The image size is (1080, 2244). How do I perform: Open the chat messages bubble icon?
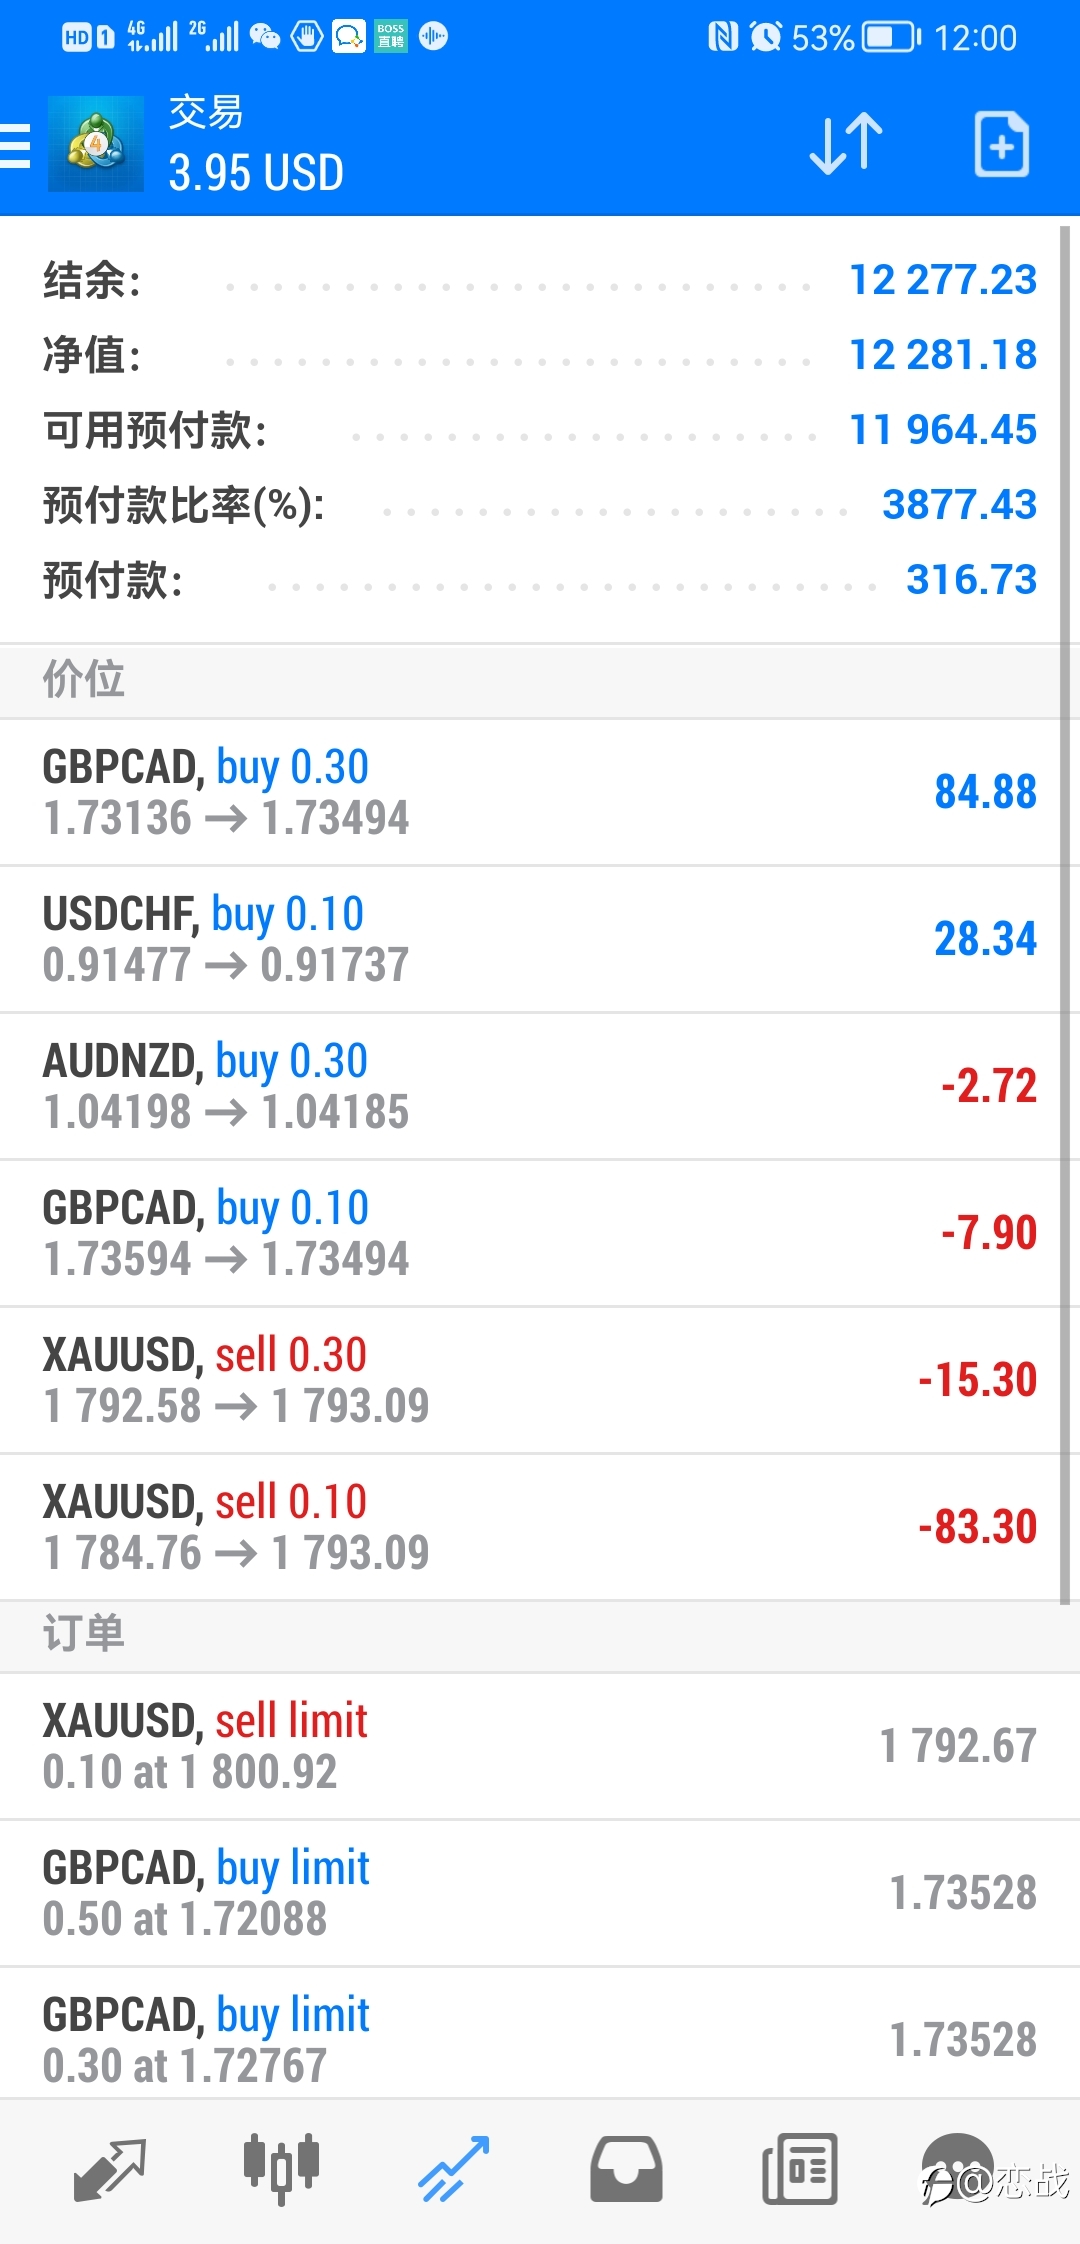[958, 2169]
